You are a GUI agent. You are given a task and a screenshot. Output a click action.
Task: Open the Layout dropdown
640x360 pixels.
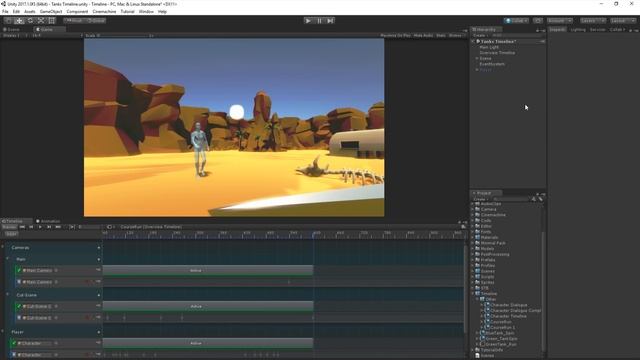tap(622, 20)
